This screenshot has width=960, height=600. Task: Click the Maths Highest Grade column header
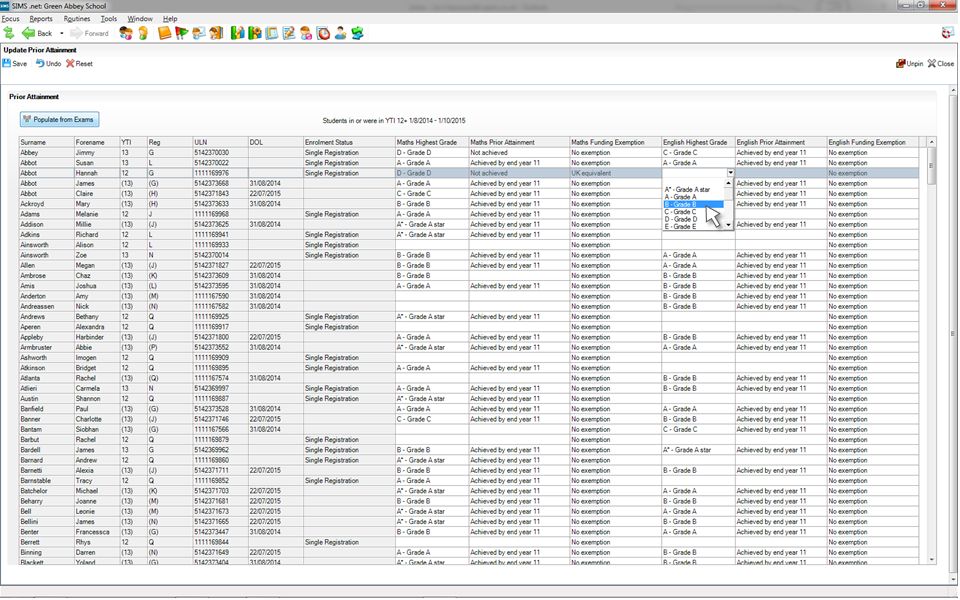point(432,142)
